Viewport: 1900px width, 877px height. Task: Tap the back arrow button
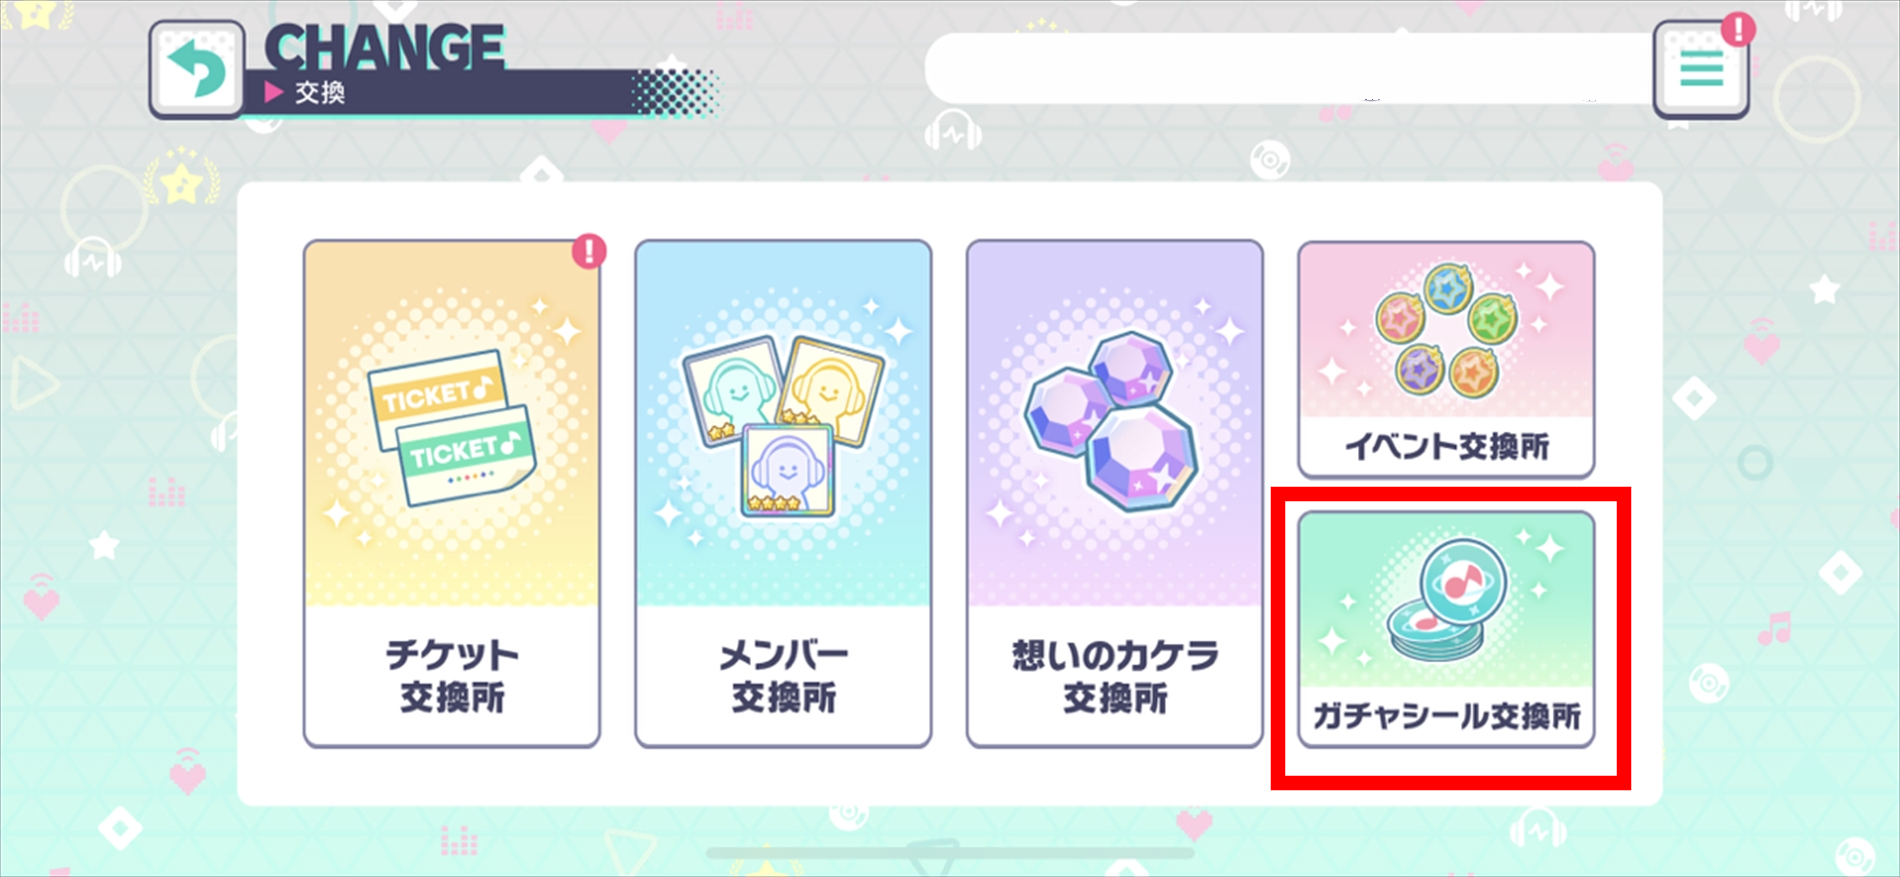pyautogui.click(x=197, y=69)
